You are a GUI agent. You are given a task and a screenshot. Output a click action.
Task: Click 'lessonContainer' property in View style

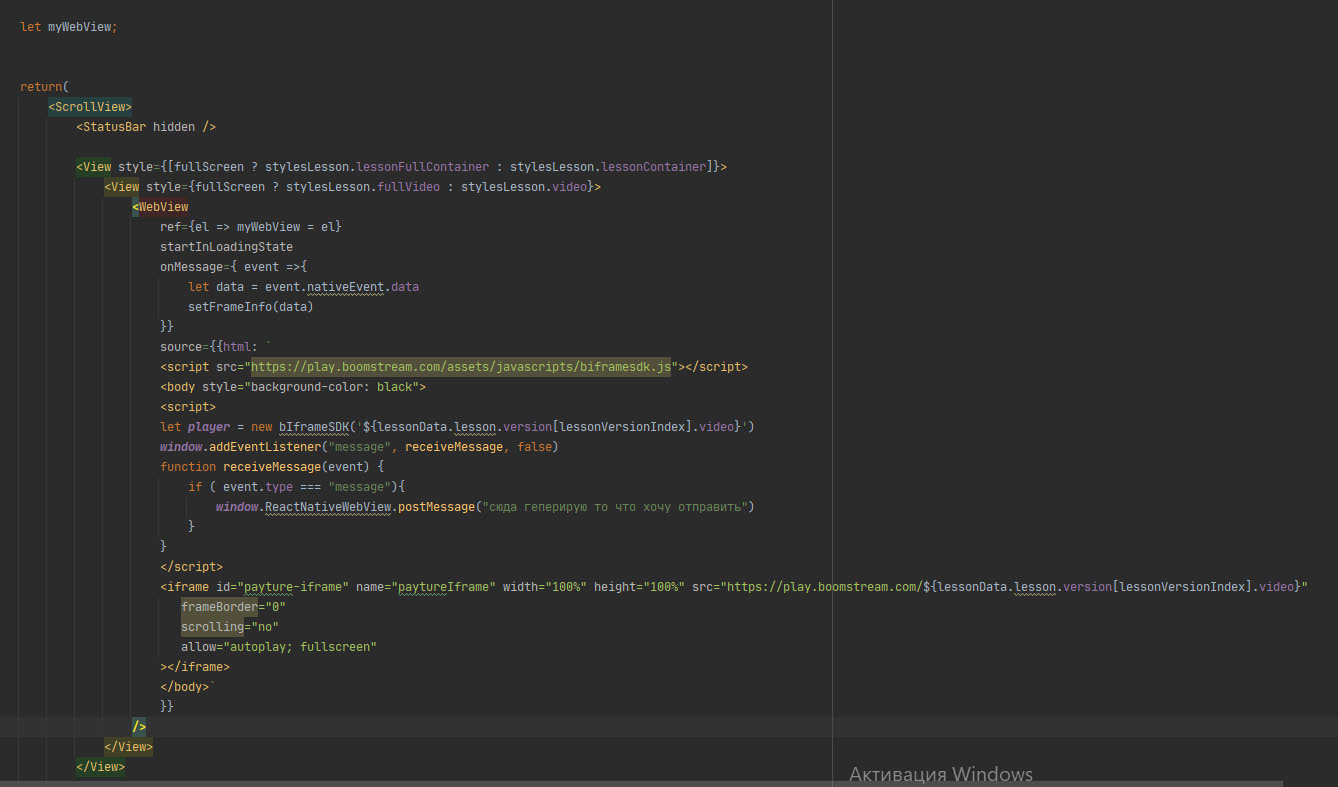click(x=655, y=166)
